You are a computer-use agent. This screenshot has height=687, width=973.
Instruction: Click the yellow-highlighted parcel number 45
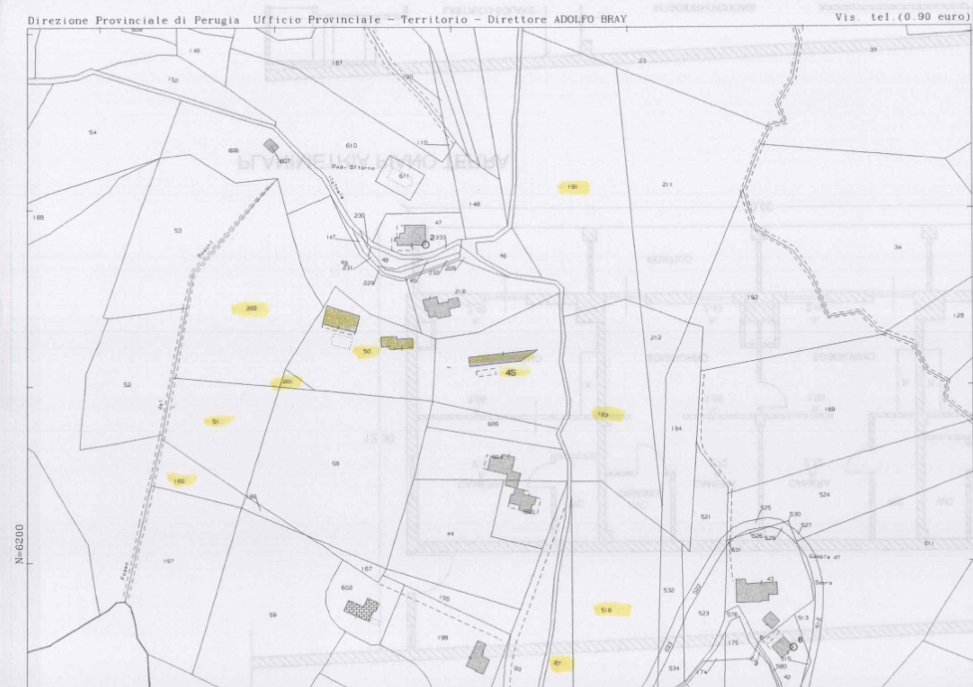[x=512, y=372]
